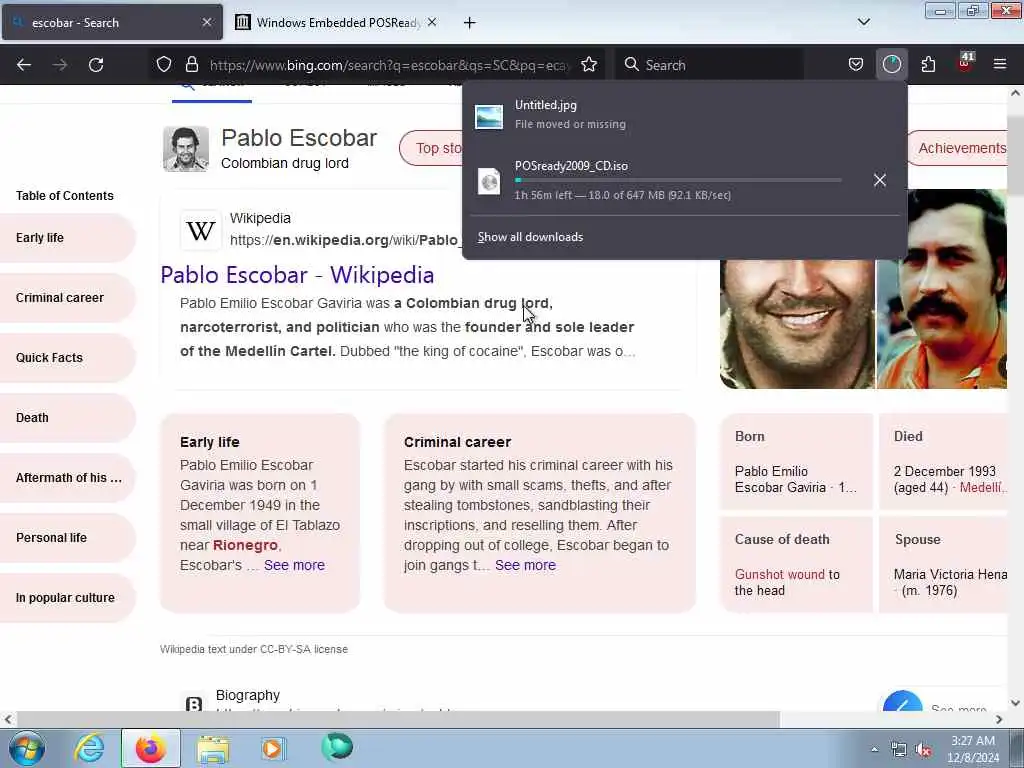Open Windows Media Player from taskbar
1024x768 pixels.
tap(273, 748)
